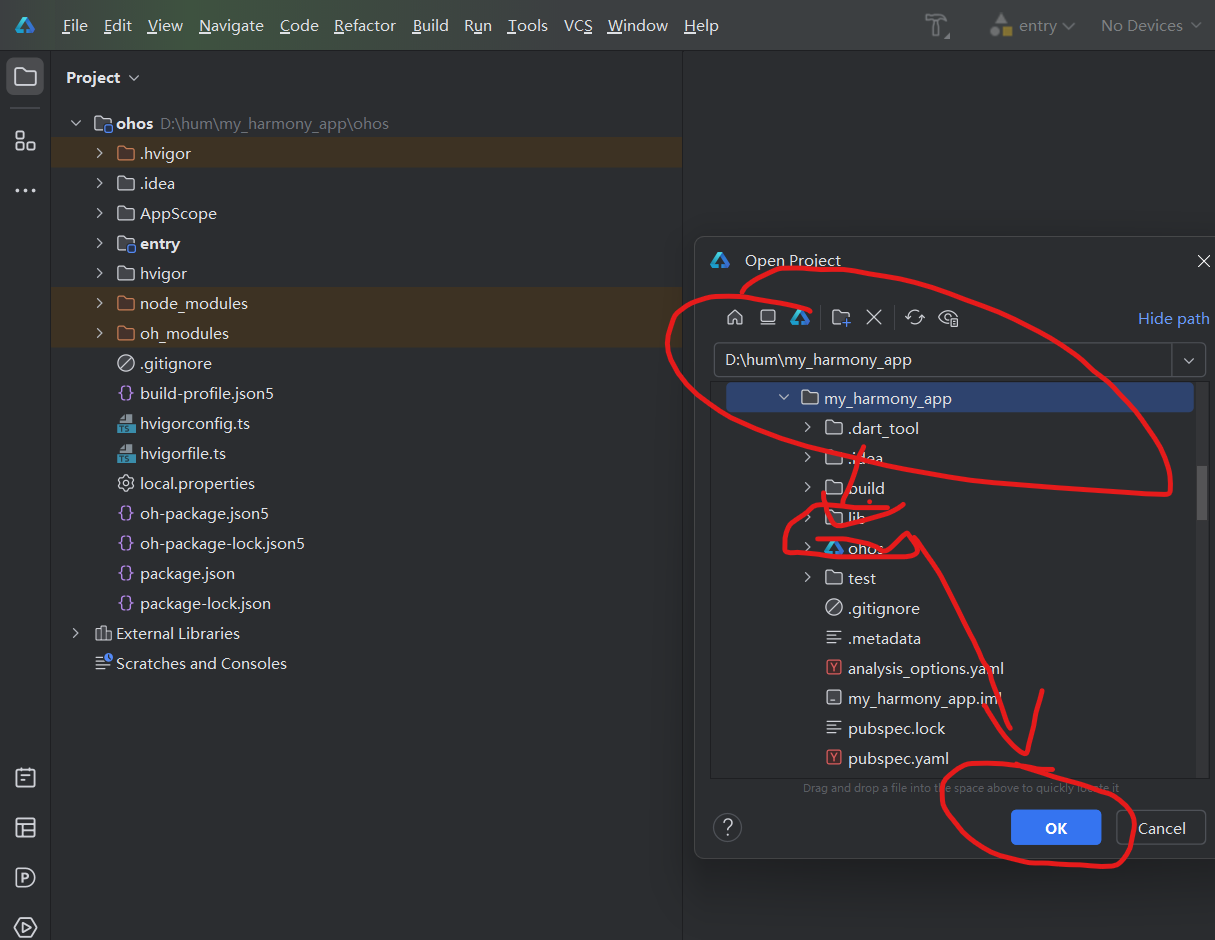Screen dimensions: 1215x940
Task: Click Cancel in Open Project dialog
Action: click(x=1161, y=828)
